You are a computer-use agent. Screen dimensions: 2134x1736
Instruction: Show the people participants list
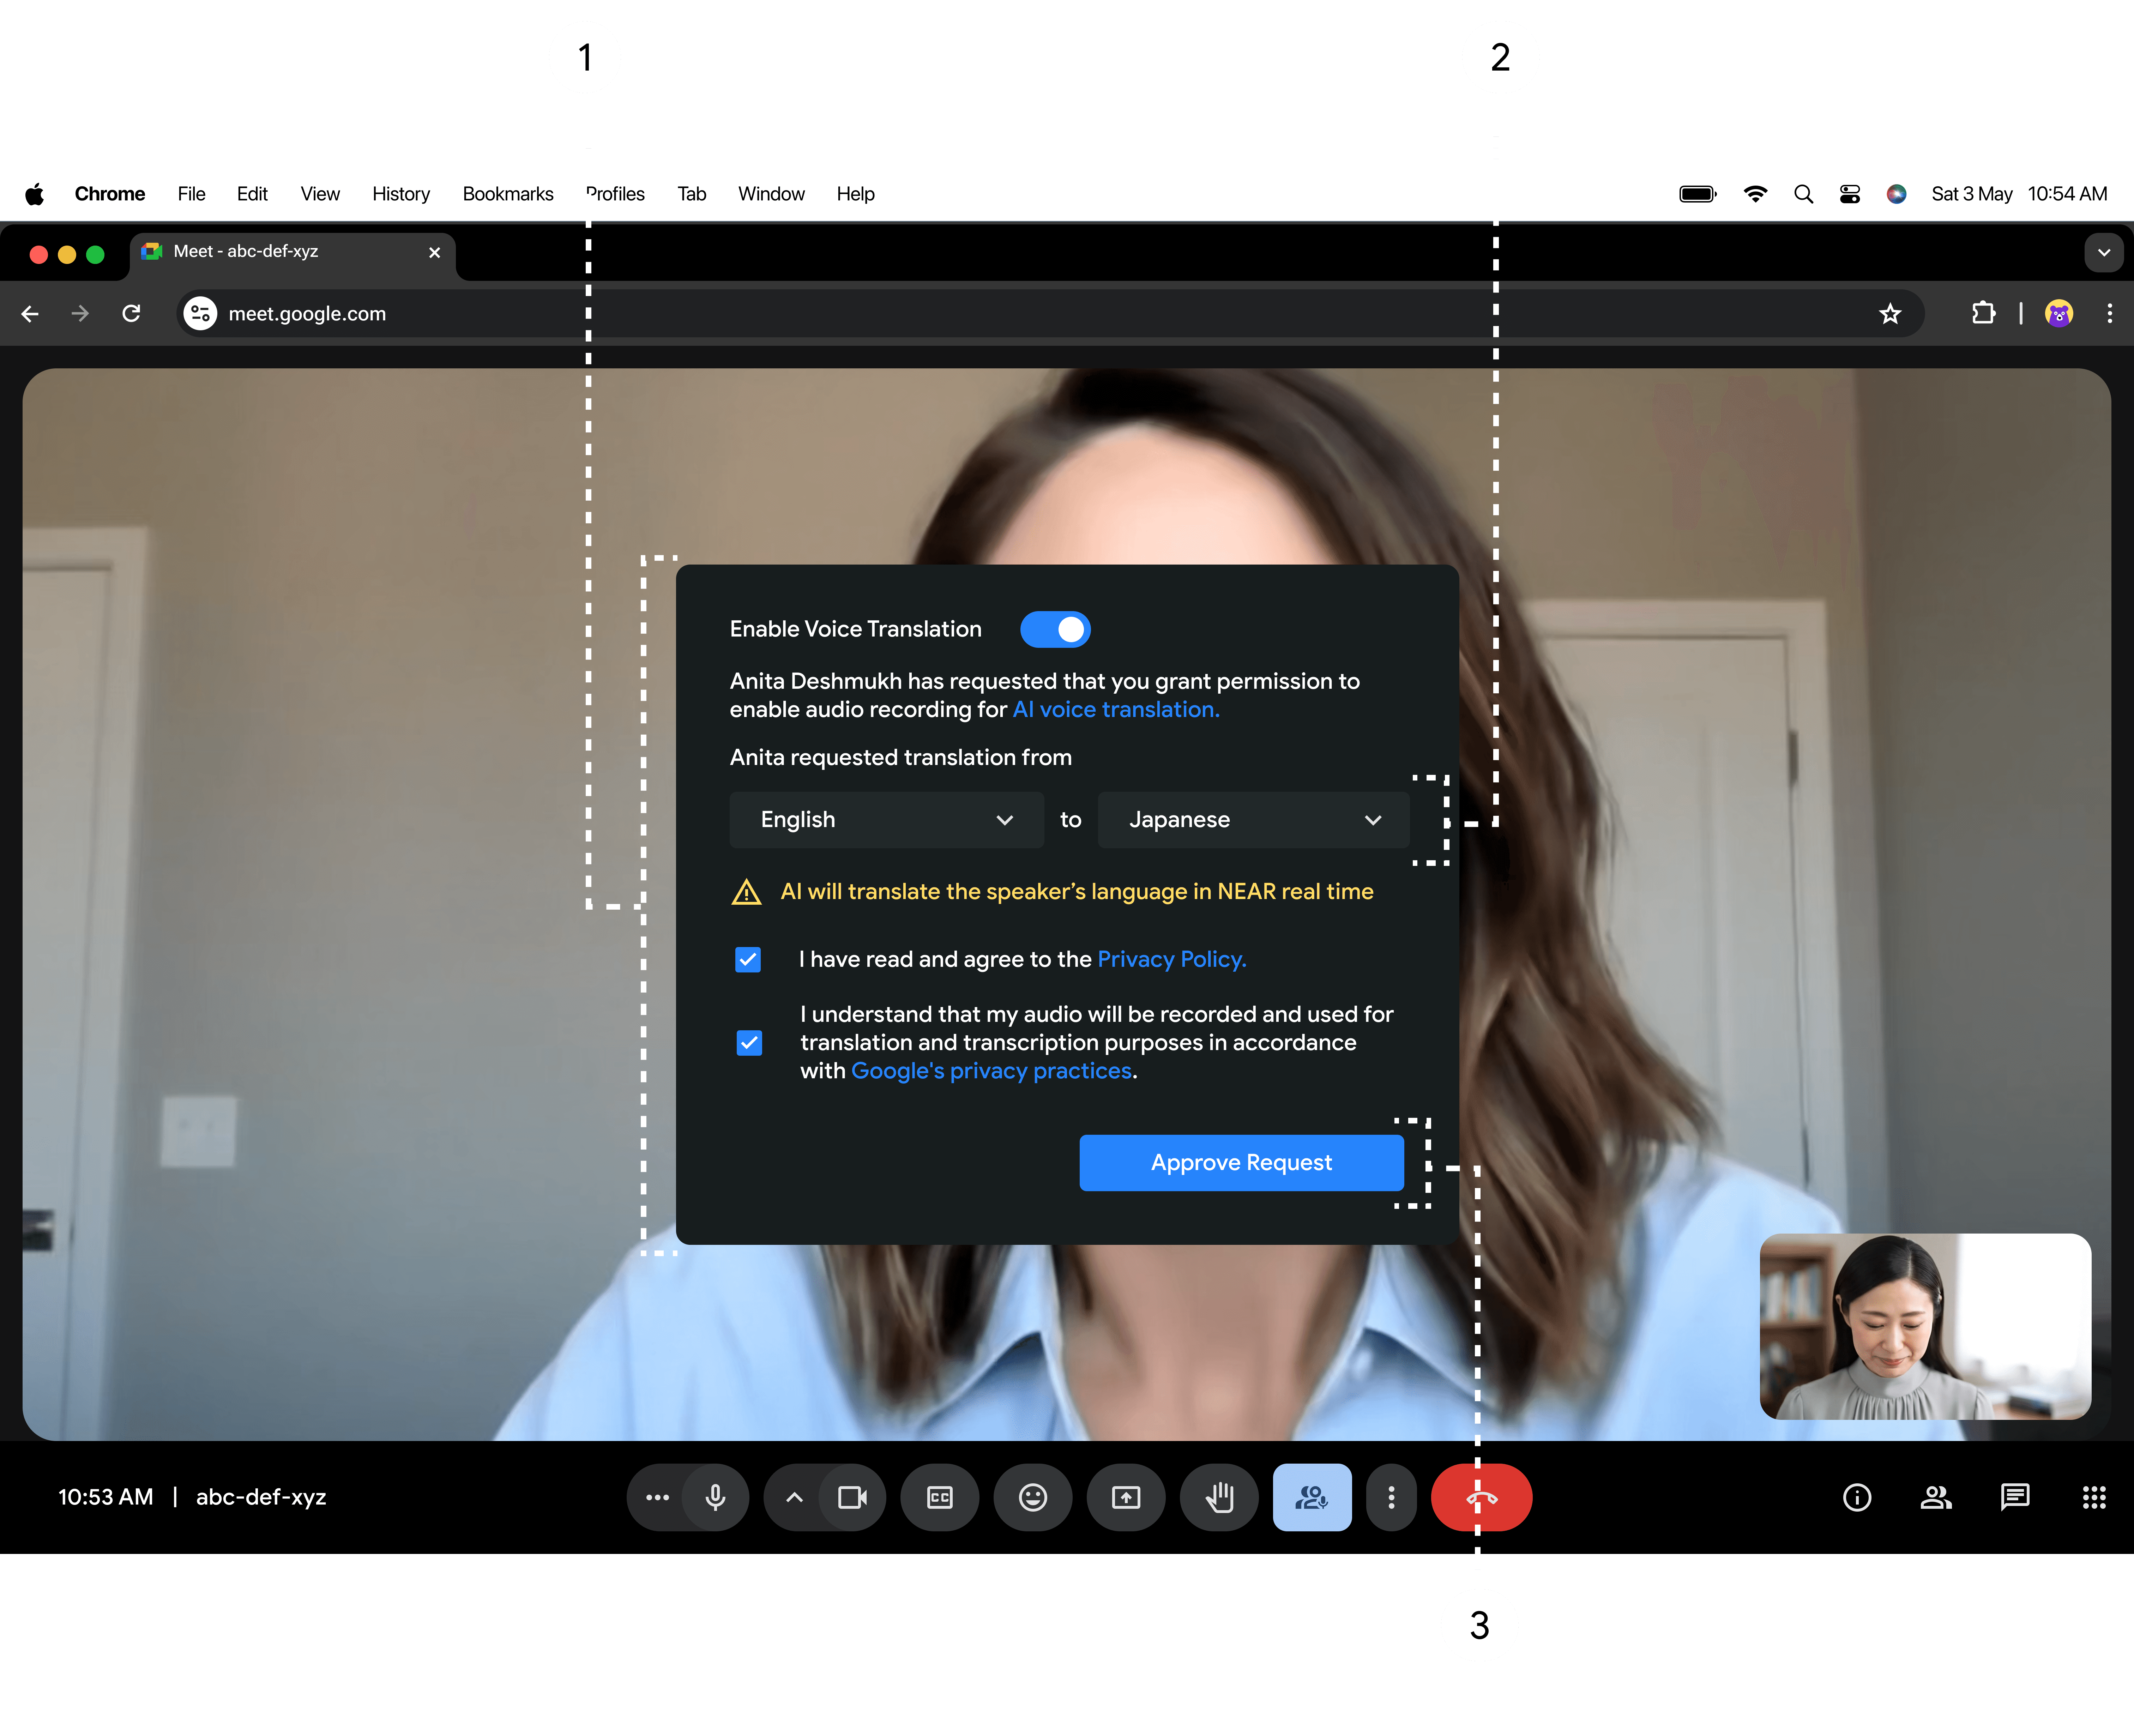point(1936,1497)
